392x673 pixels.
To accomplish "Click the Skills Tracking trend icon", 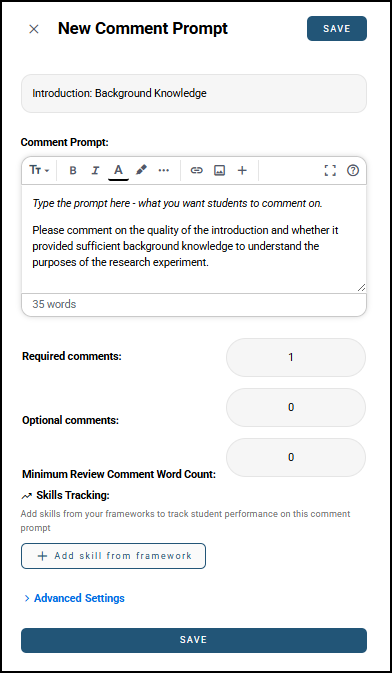I will [27, 496].
